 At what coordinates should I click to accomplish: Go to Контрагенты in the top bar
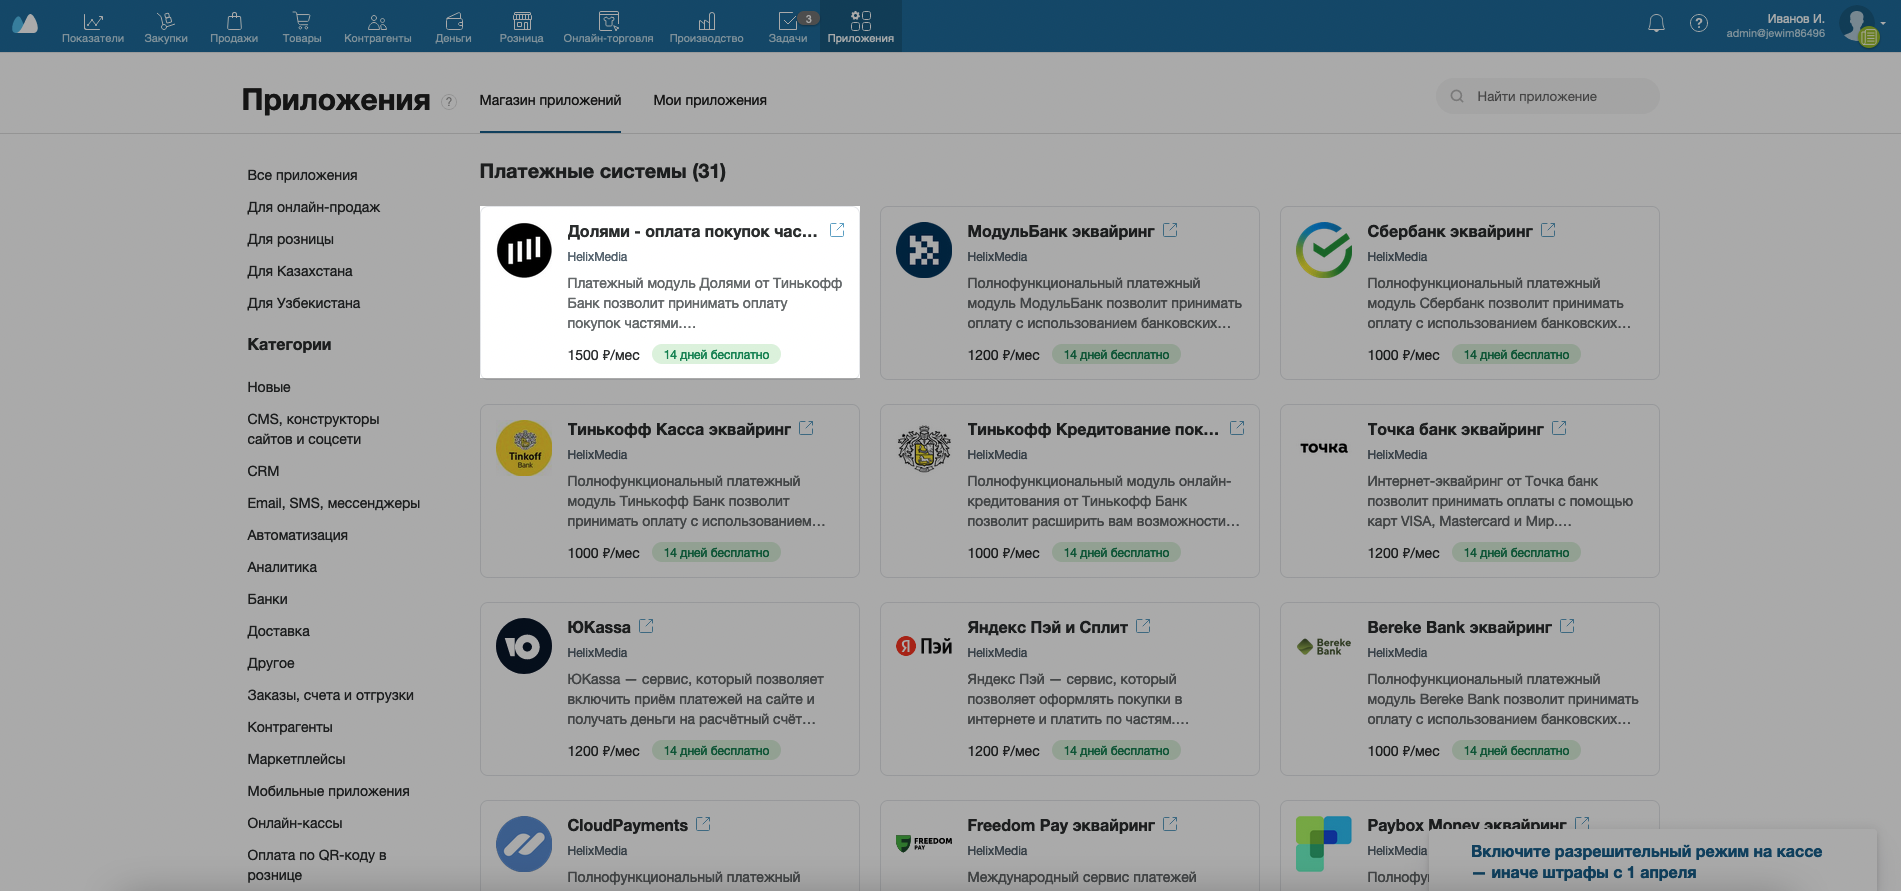coord(378,27)
